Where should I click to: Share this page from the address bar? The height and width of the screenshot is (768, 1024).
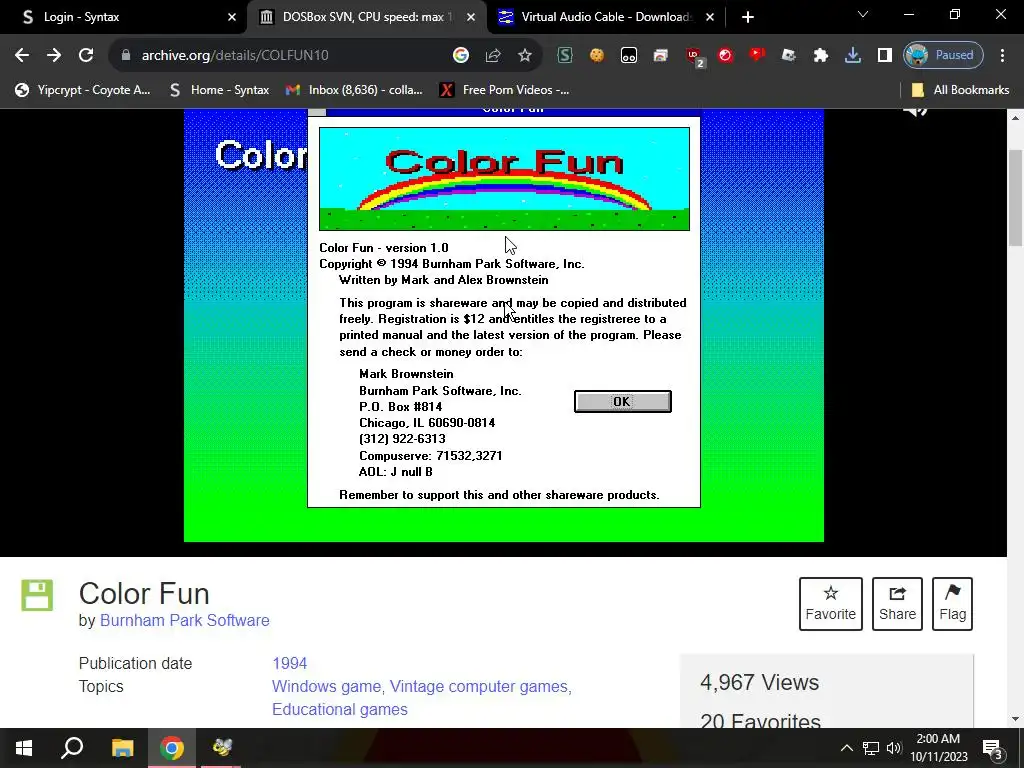tap(493, 56)
